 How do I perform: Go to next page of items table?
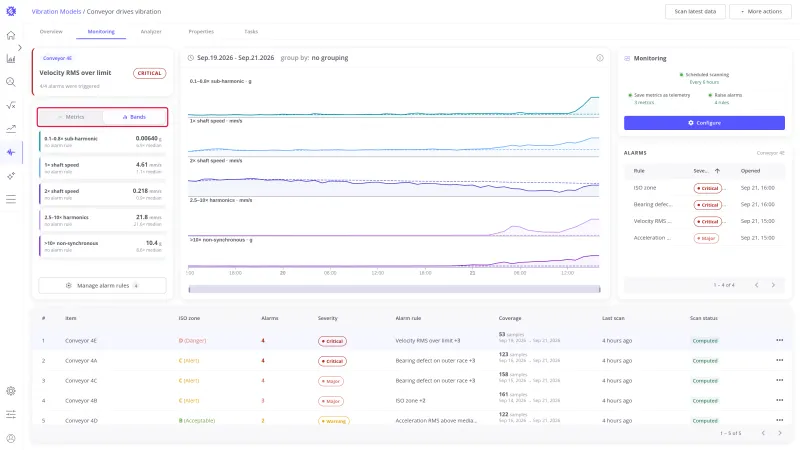click(780, 433)
